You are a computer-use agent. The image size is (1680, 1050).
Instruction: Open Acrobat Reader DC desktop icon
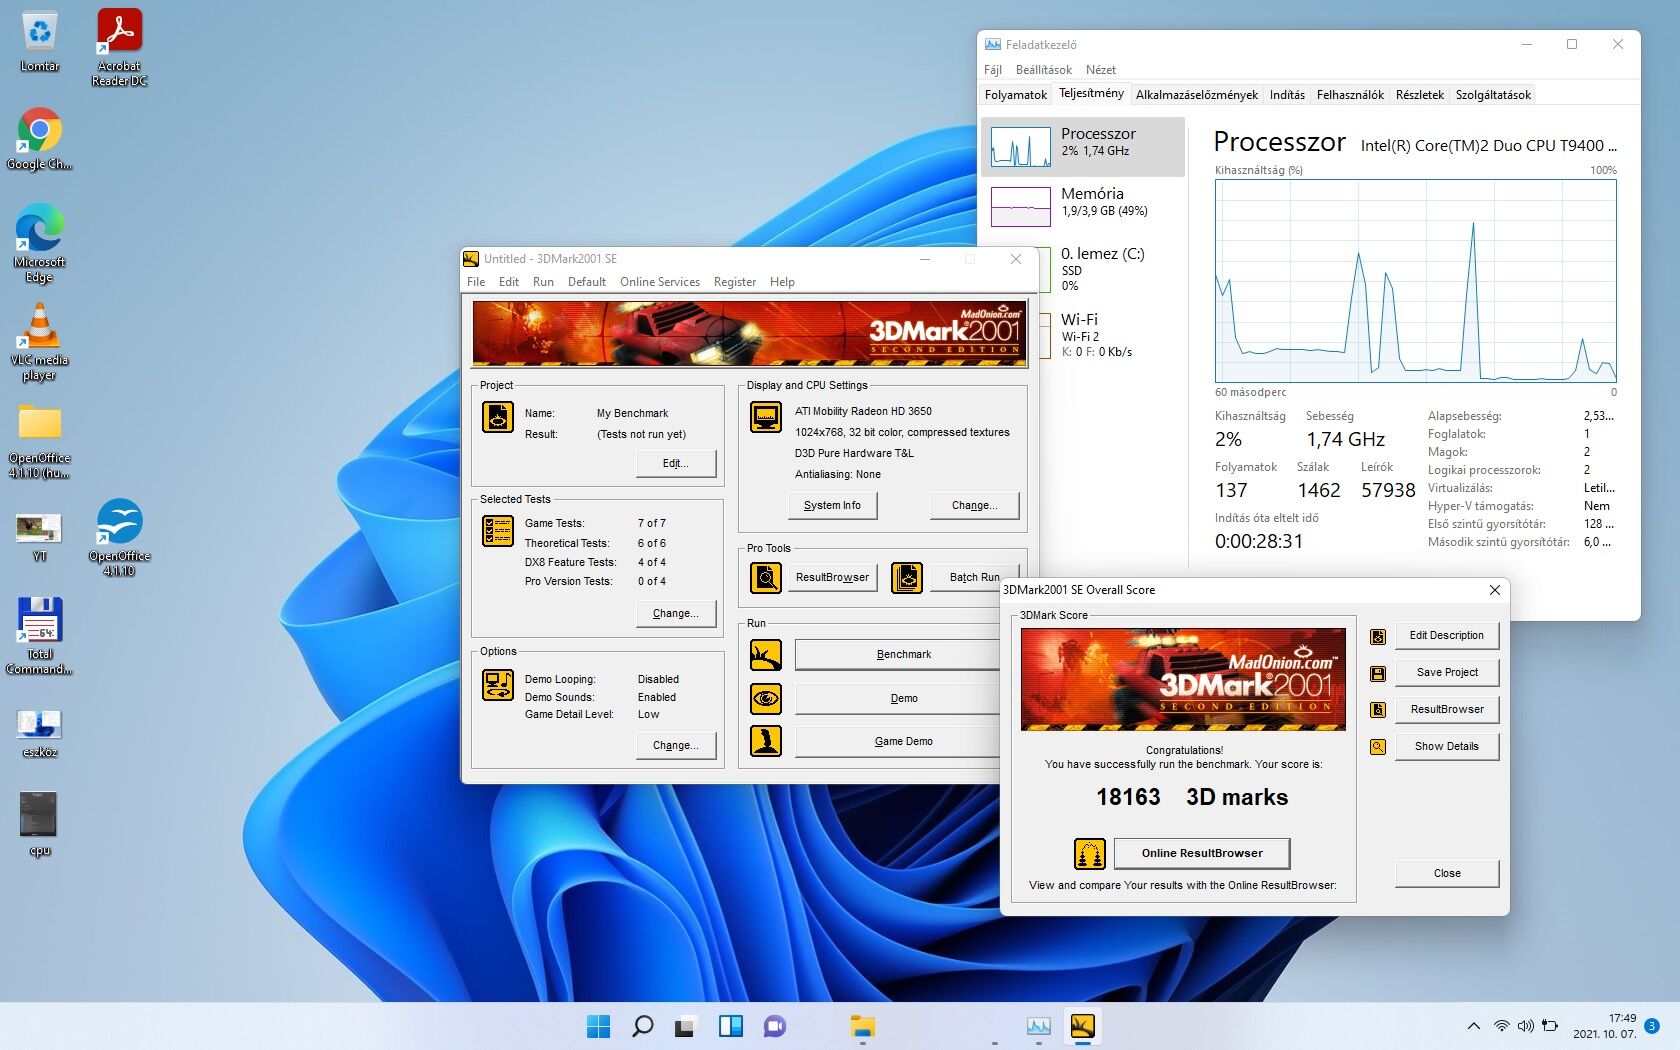coord(119,47)
